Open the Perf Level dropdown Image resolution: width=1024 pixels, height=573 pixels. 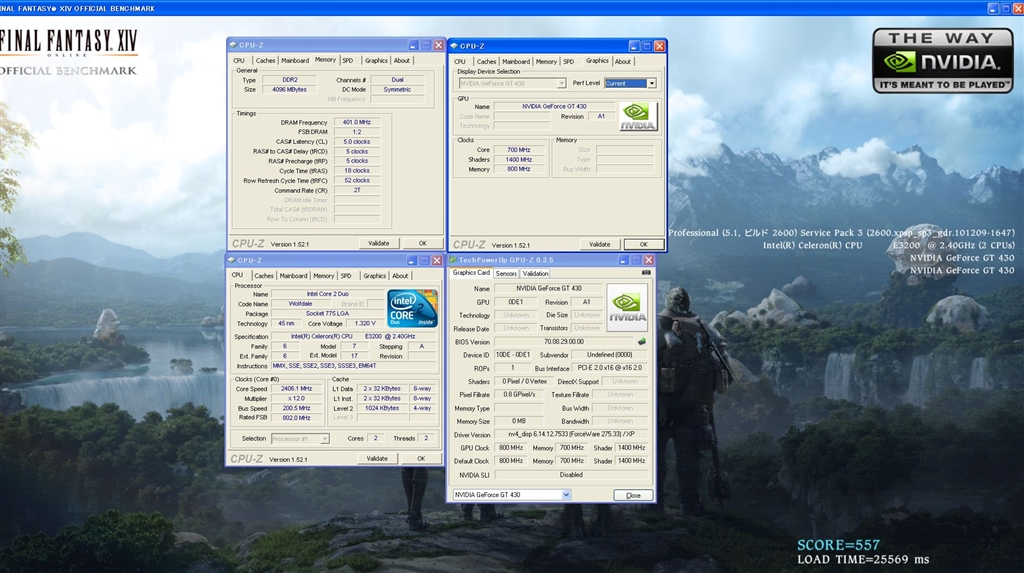tap(651, 83)
